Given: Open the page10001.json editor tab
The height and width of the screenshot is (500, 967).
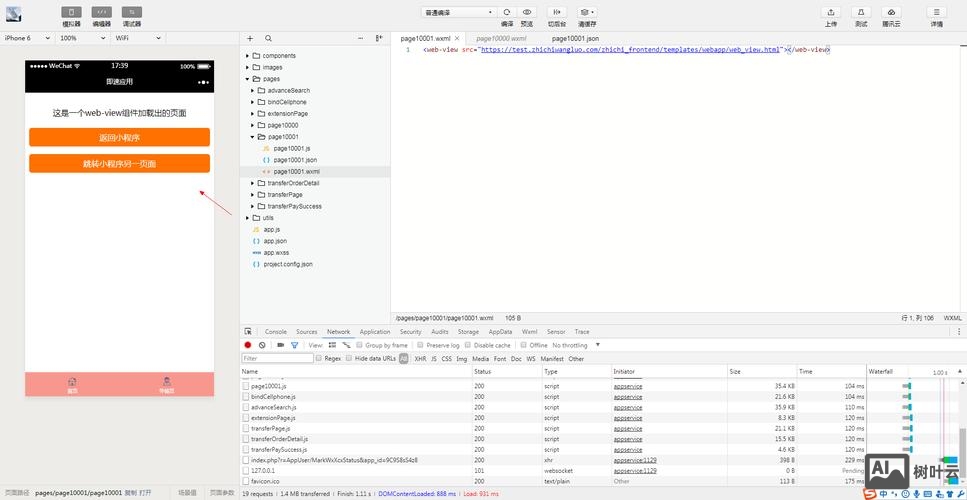Looking at the screenshot, I should (575, 38).
